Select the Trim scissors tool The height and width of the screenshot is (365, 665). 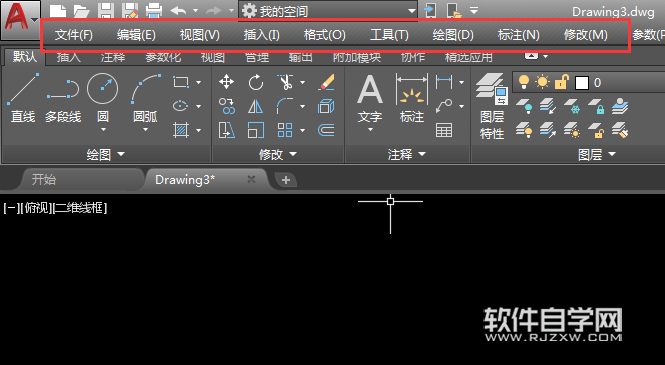[285, 82]
